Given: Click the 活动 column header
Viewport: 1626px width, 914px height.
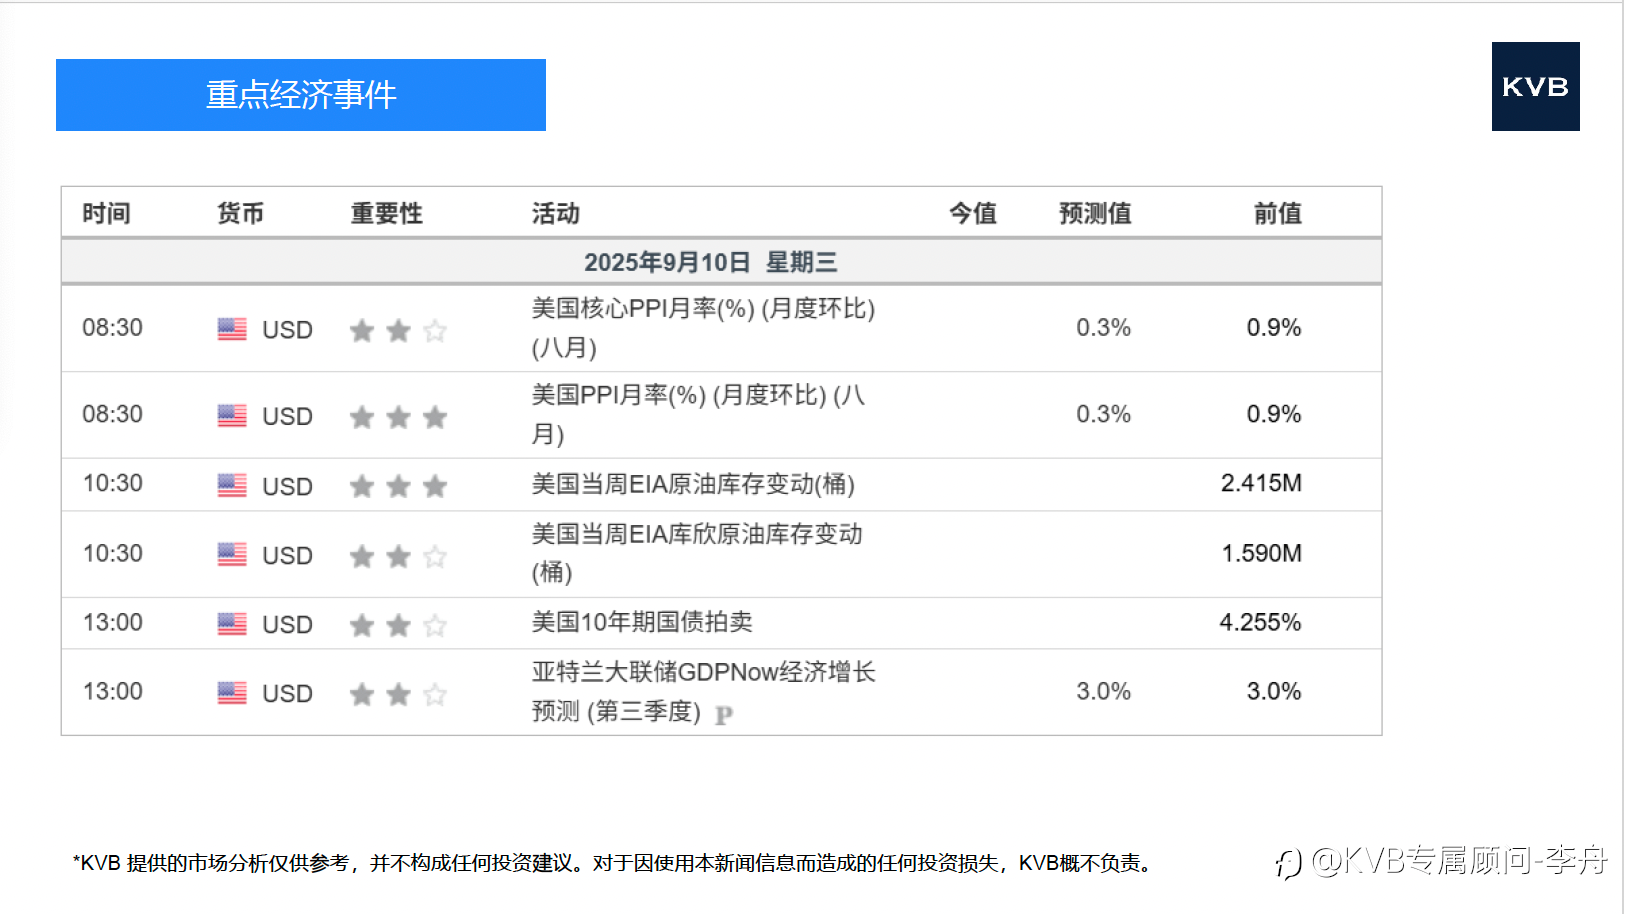Looking at the screenshot, I should [x=556, y=213].
